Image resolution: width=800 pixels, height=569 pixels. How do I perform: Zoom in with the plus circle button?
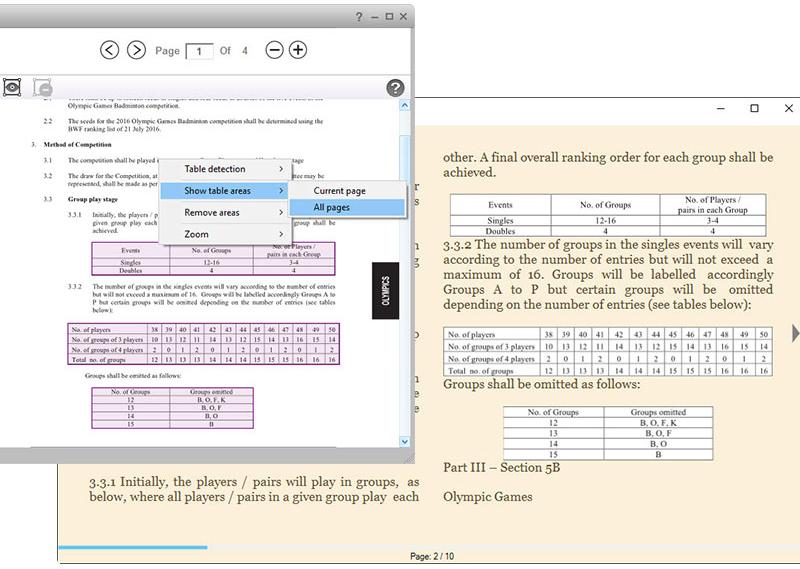tap(298, 50)
